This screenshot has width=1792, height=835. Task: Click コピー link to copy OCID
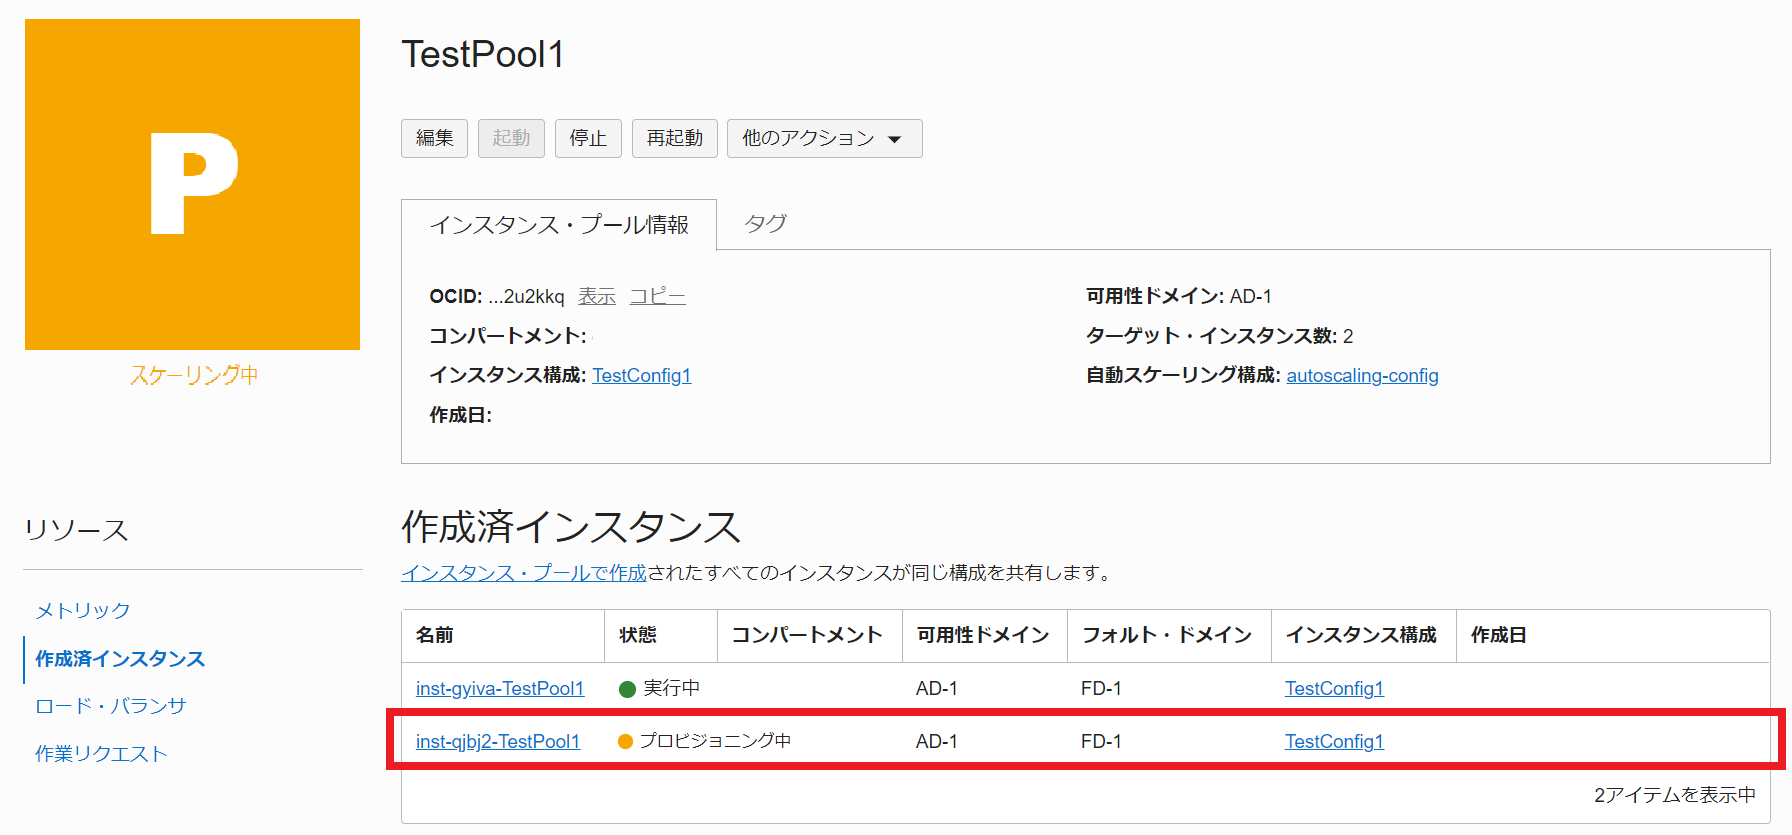657,297
